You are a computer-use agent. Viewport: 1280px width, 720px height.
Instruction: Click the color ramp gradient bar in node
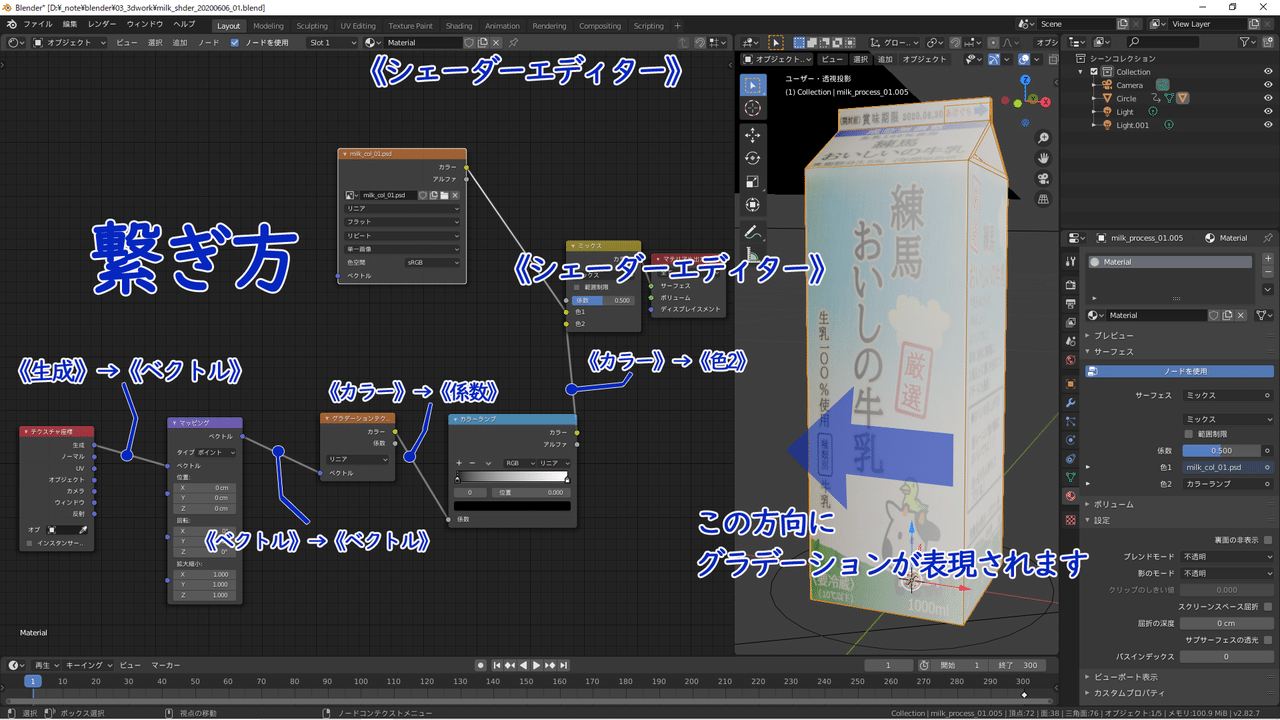(512, 478)
